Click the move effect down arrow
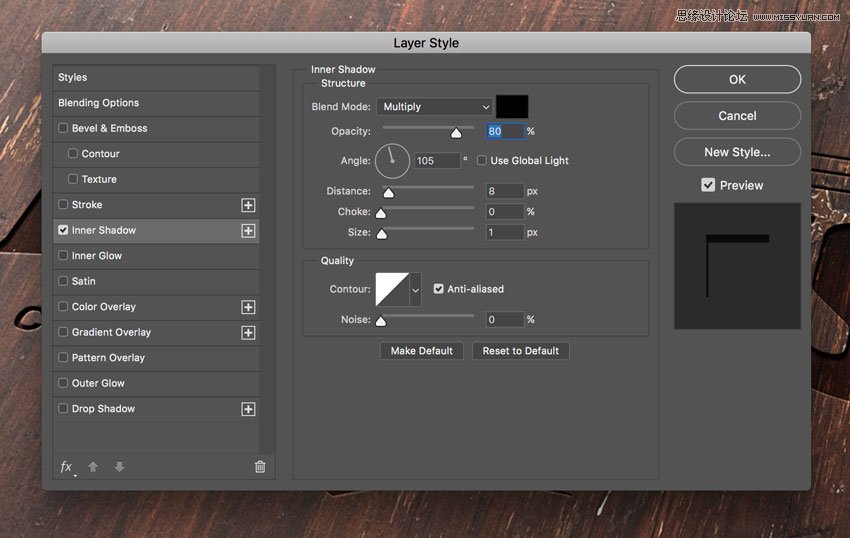 pos(119,467)
